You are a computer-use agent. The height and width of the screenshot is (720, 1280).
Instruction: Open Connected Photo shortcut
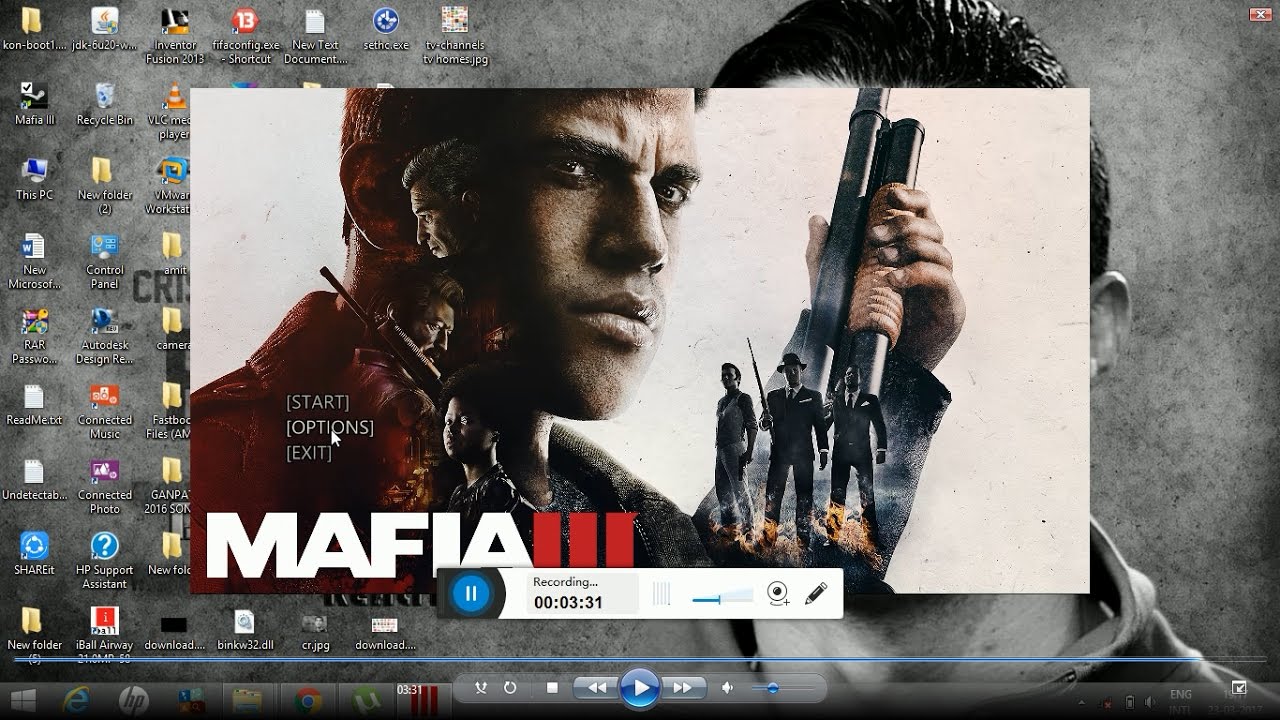point(104,486)
